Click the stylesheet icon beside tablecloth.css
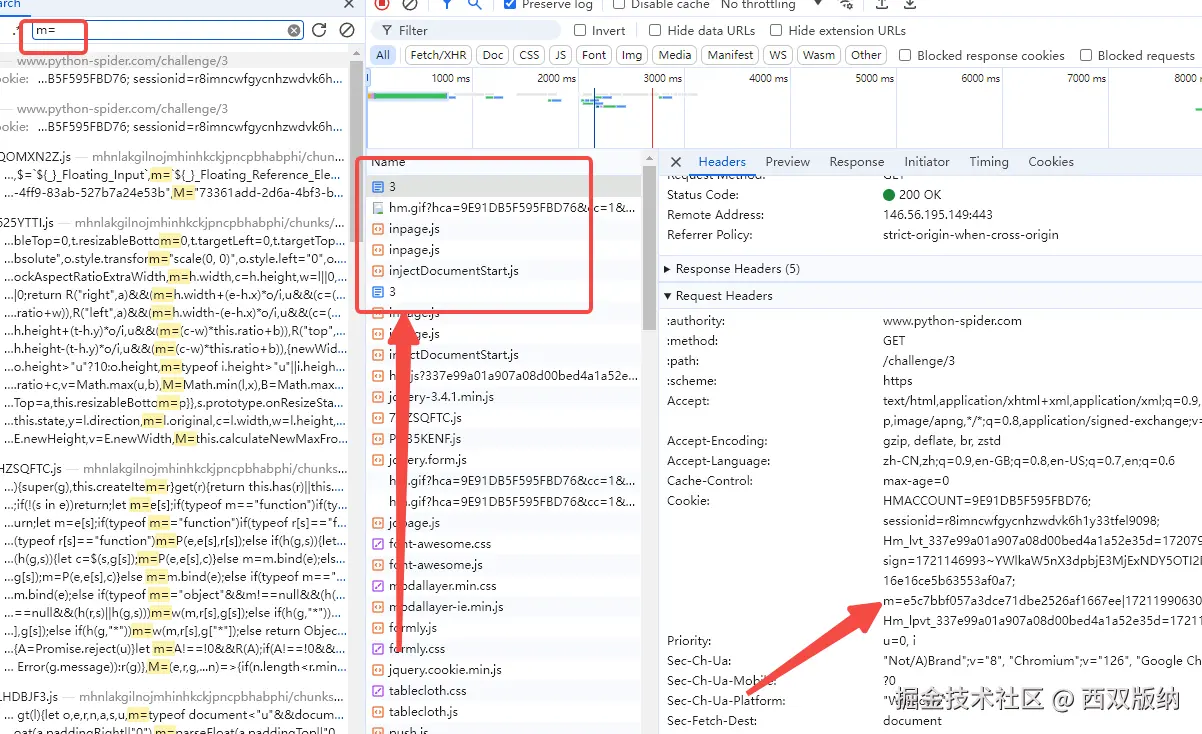Image resolution: width=1202 pixels, height=734 pixels. (x=378, y=691)
